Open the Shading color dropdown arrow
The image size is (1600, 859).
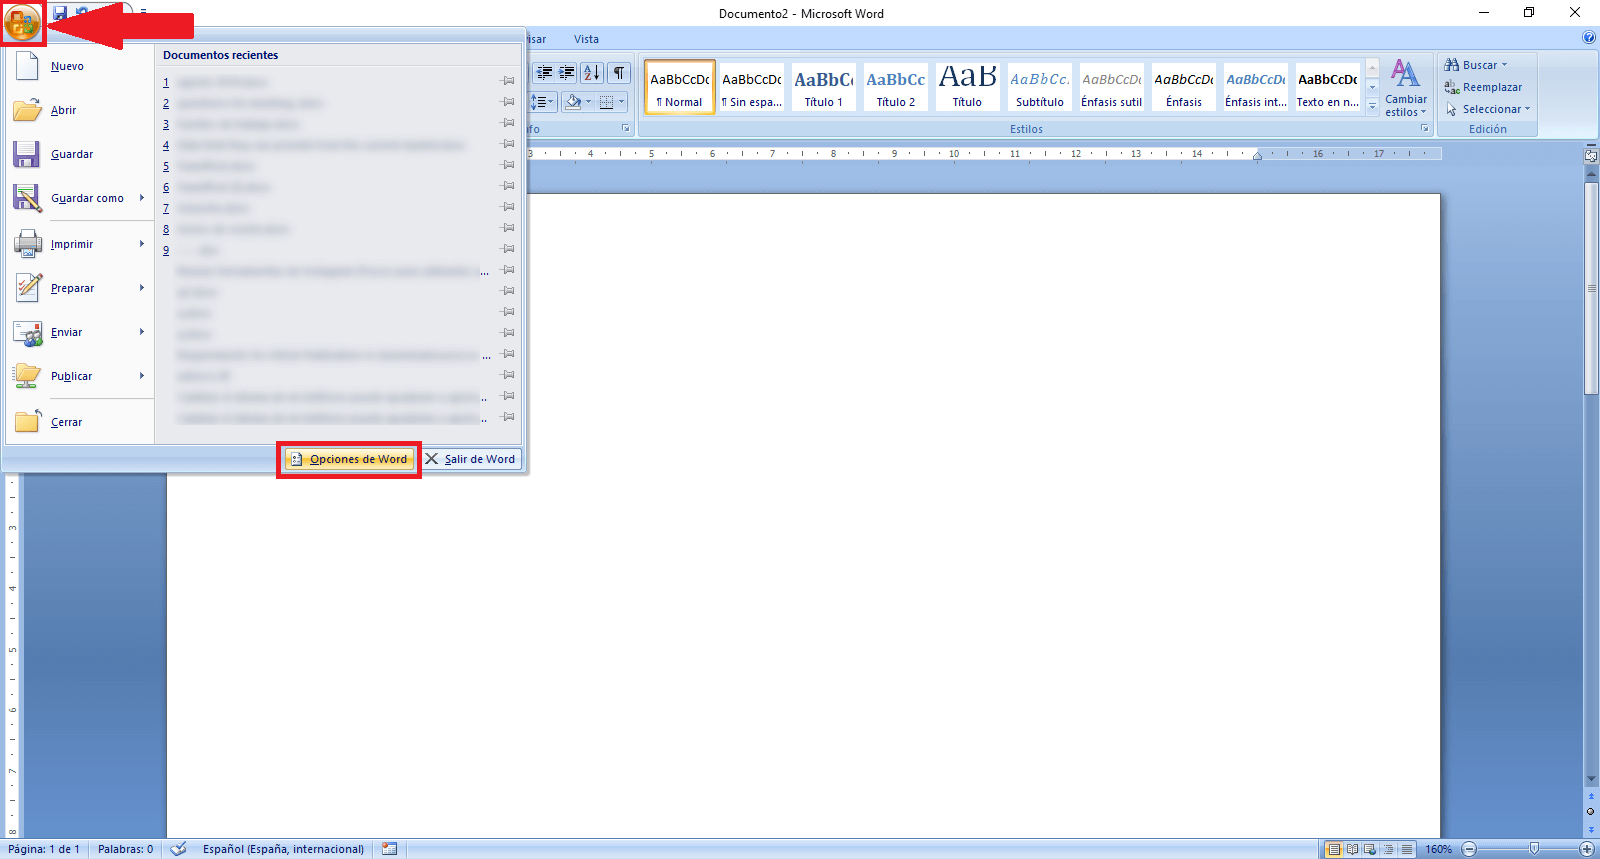[588, 102]
